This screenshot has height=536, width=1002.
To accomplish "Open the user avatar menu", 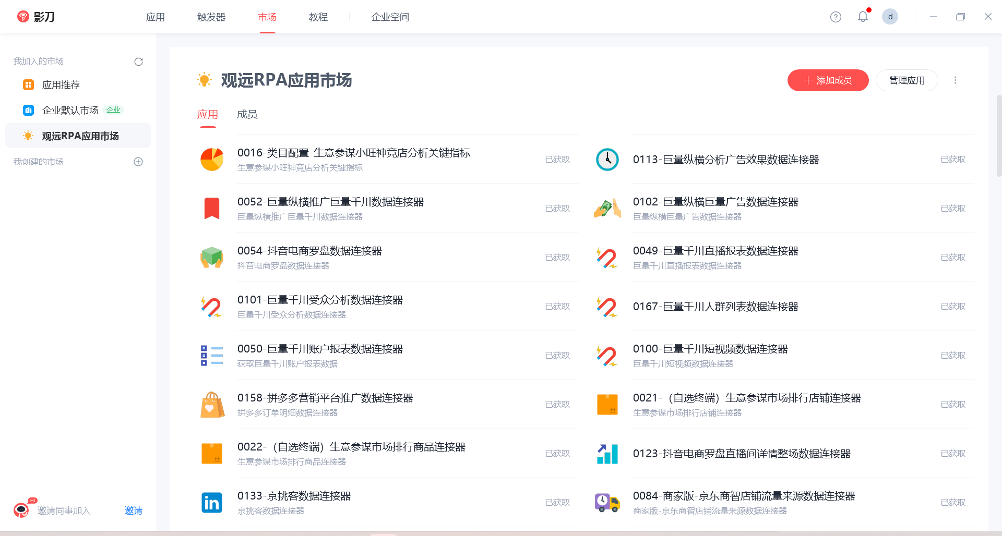I will pos(890,17).
